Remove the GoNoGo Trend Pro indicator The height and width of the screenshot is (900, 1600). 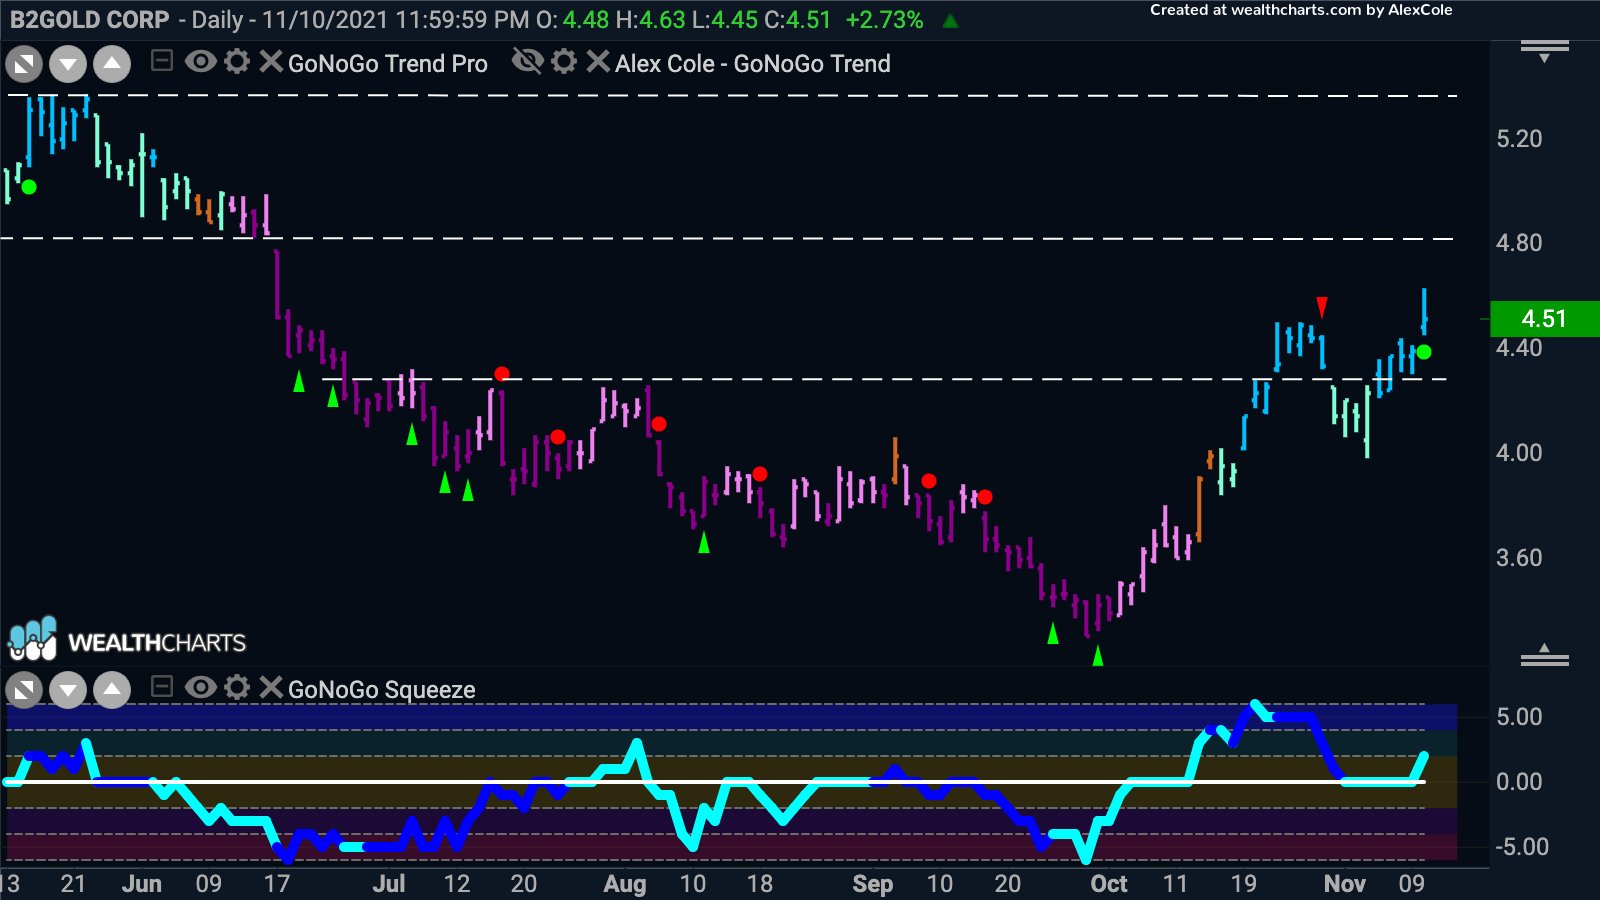point(271,62)
